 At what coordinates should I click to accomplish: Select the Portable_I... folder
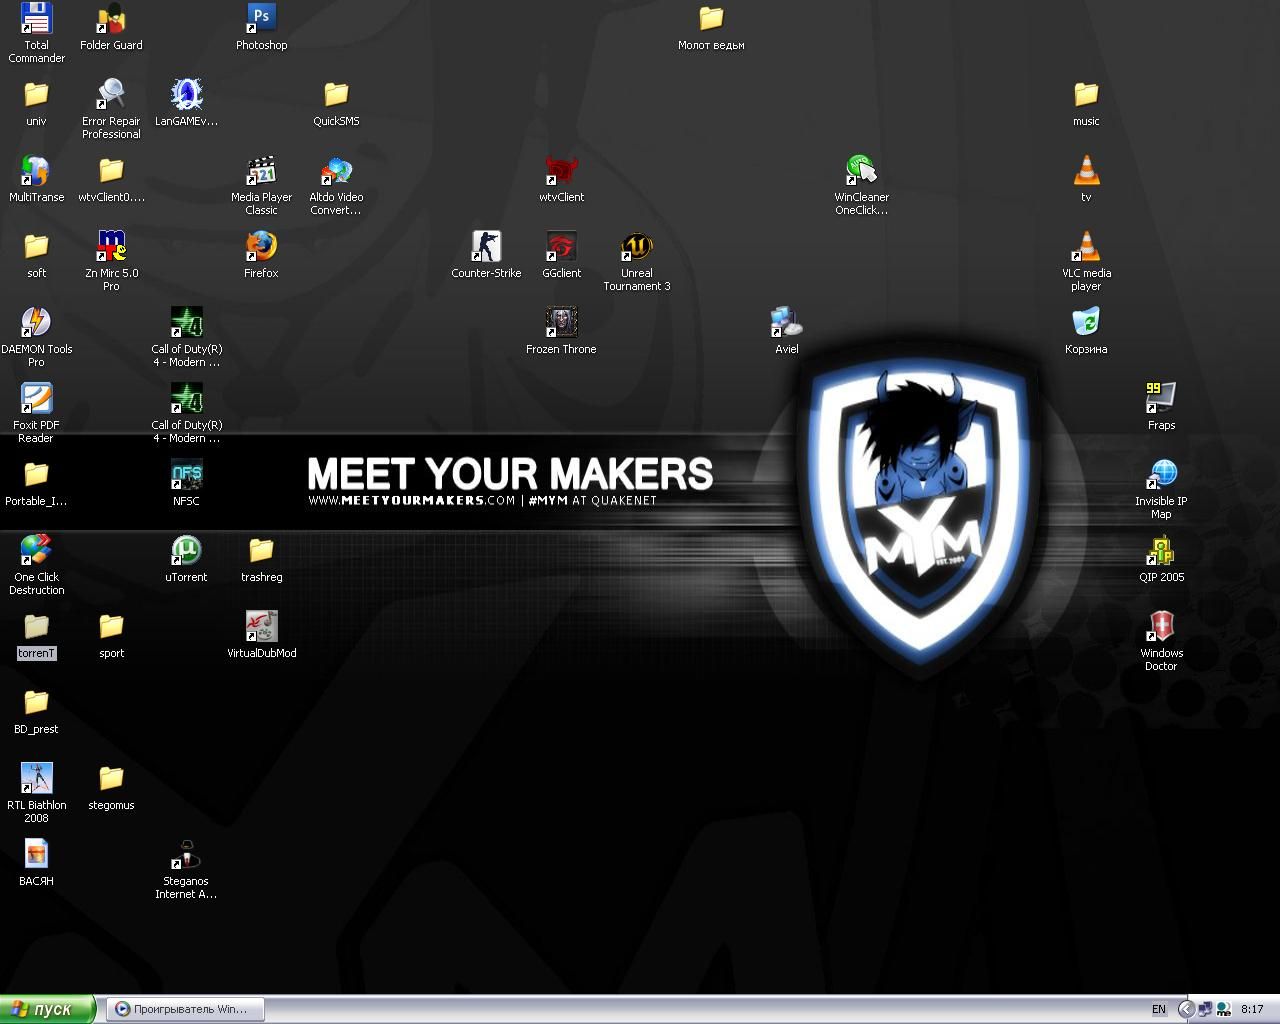point(36,474)
